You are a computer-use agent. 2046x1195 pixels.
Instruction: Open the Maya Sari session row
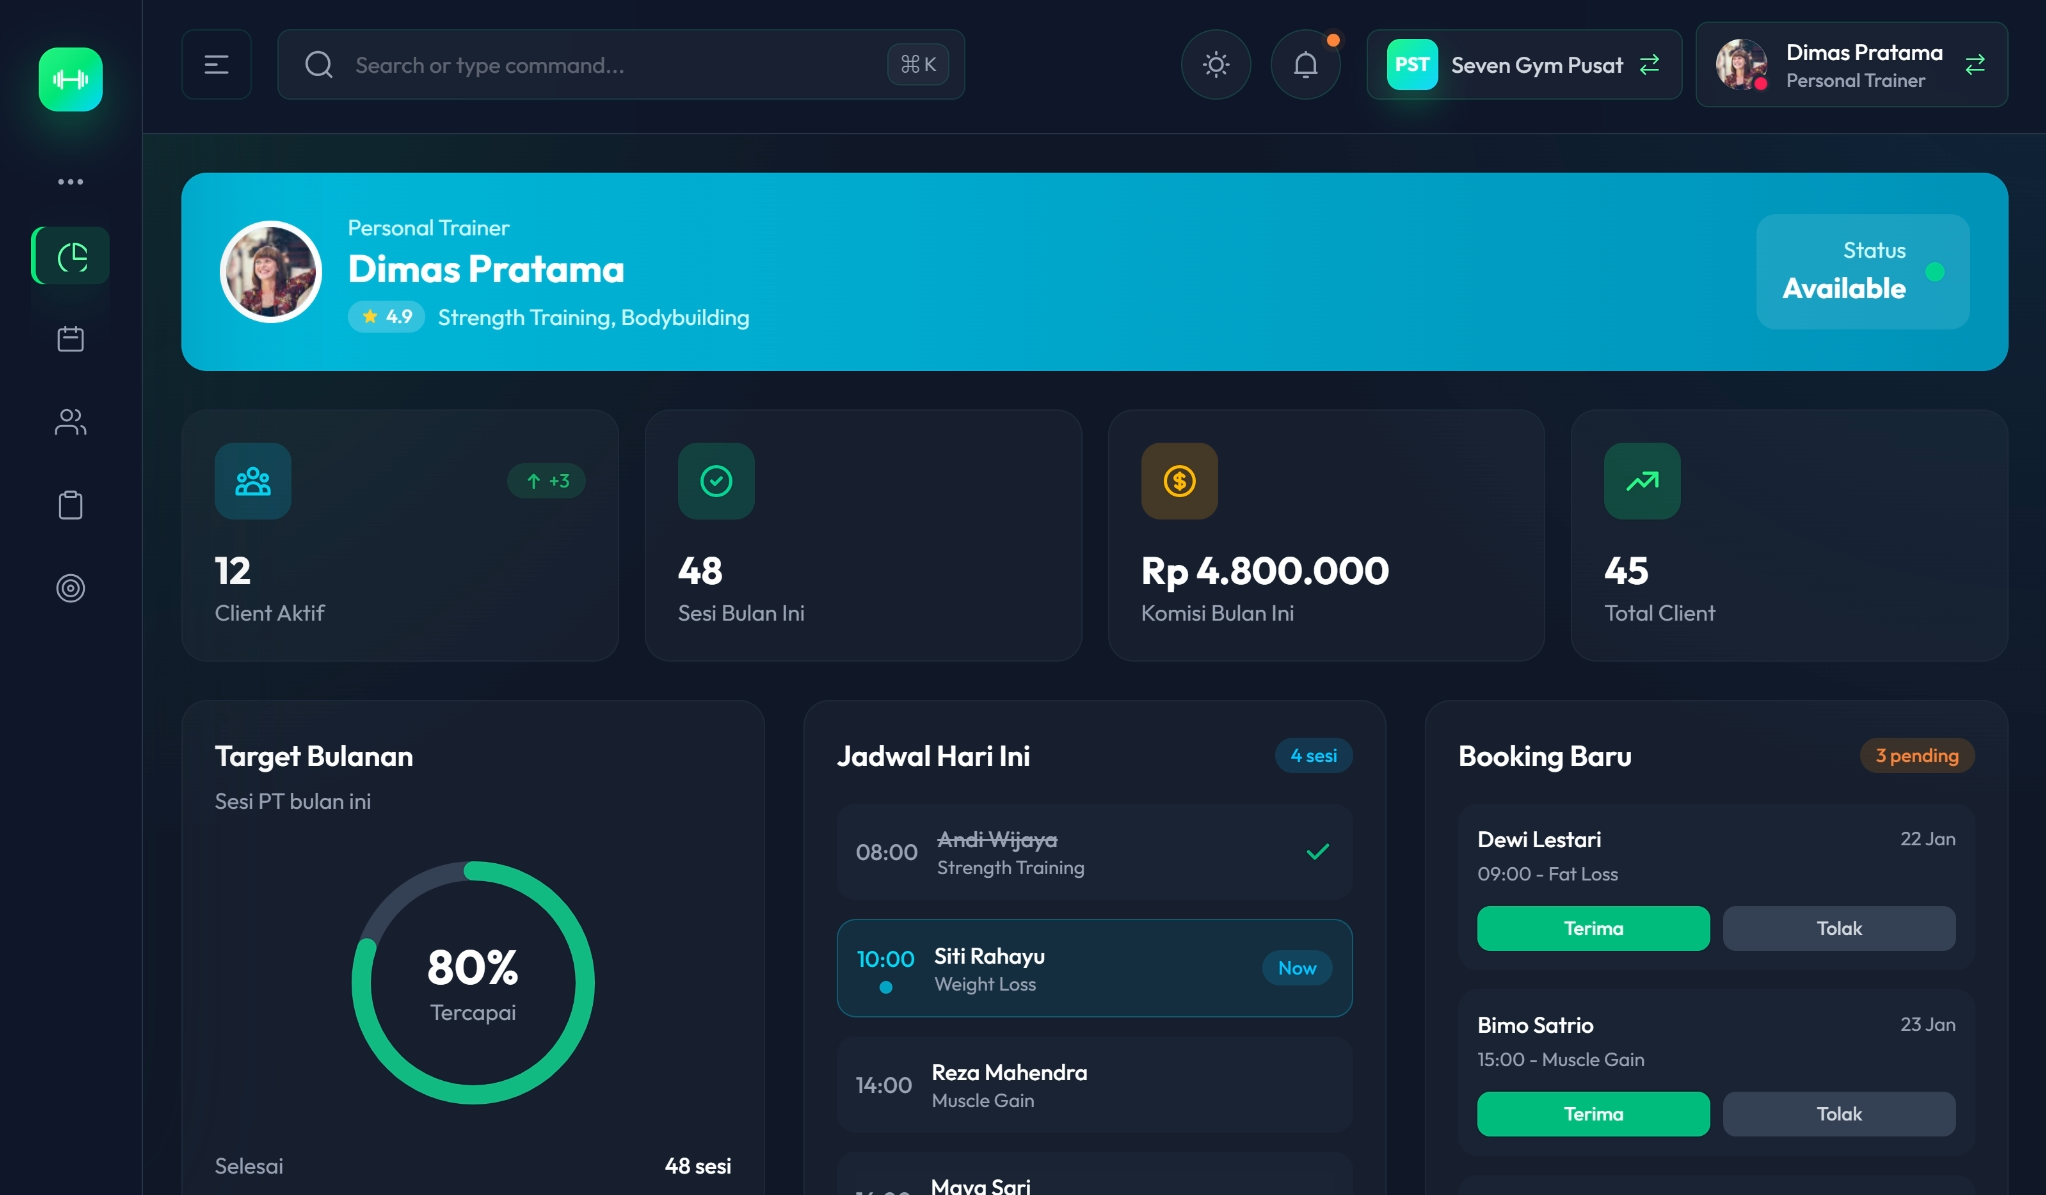[1095, 1175]
